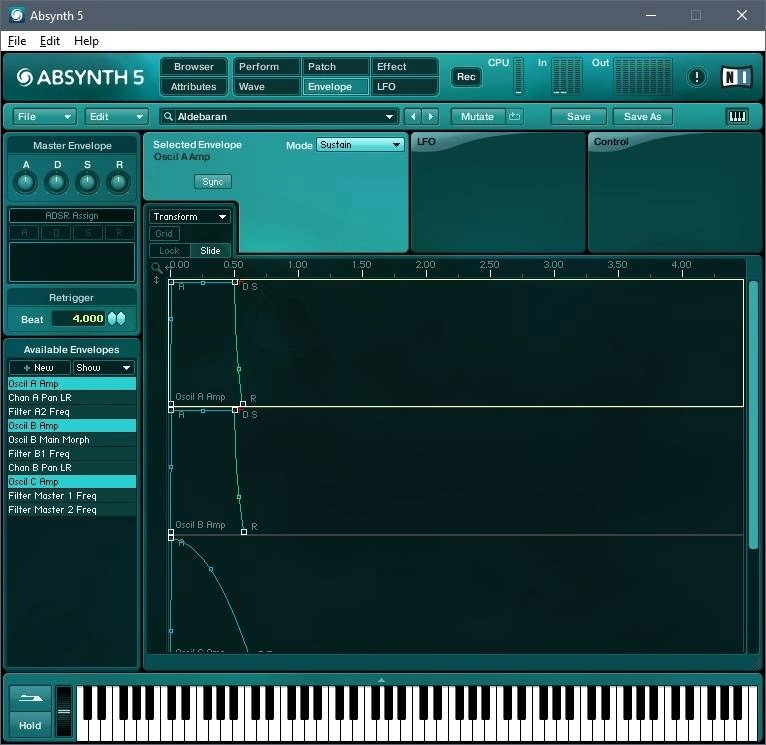Toggle ADSR Assign R button
Viewport: 766px width, 745px height.
119,233
